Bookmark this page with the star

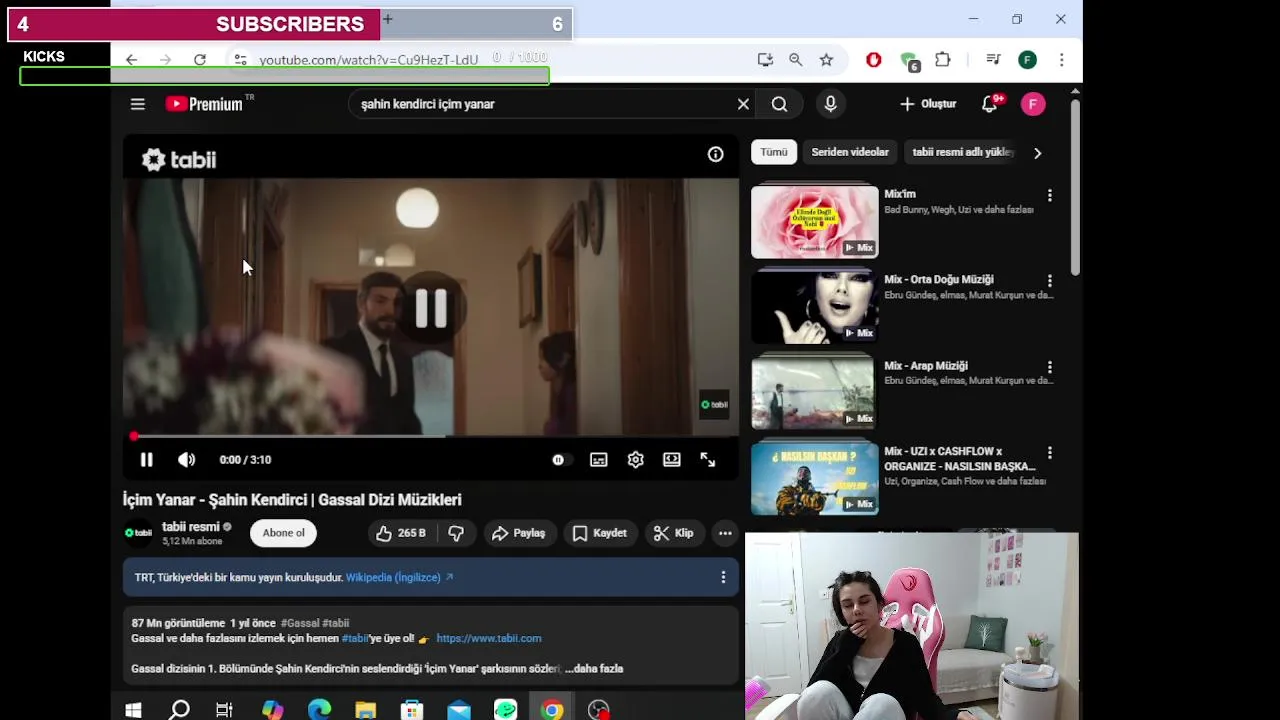[826, 60]
